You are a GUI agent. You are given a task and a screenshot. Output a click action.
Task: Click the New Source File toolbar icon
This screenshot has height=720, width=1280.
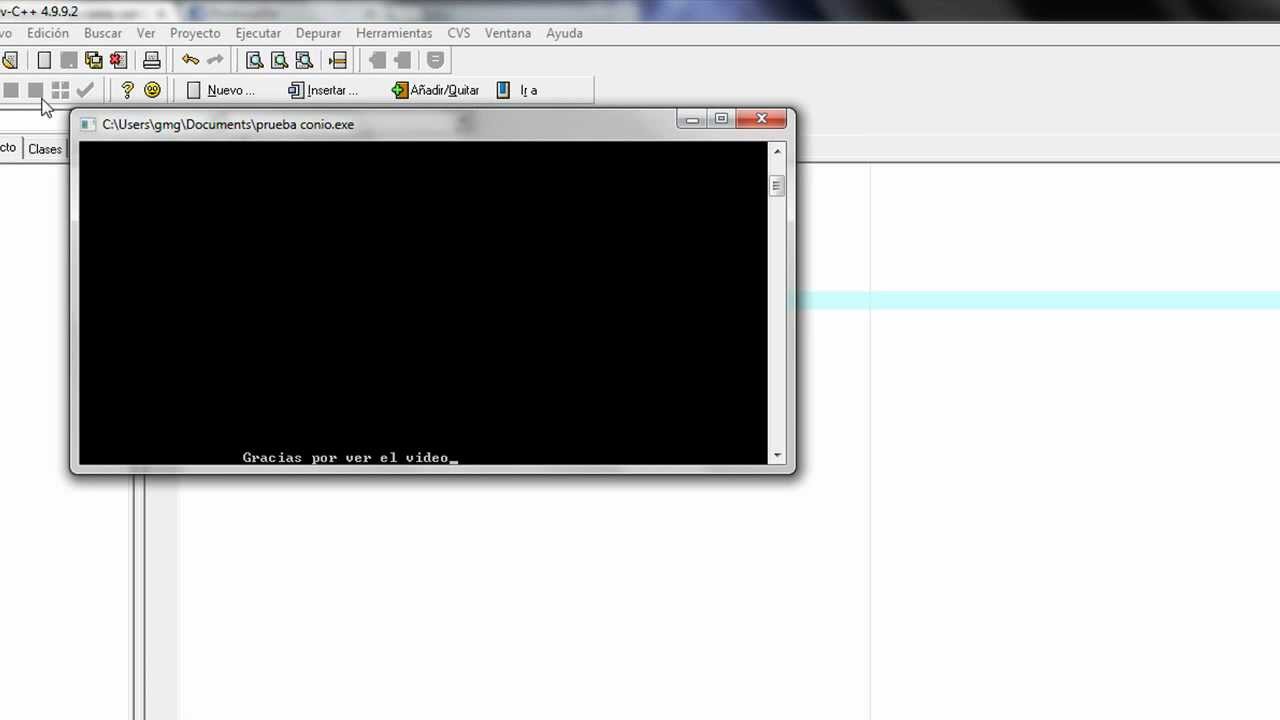point(44,60)
